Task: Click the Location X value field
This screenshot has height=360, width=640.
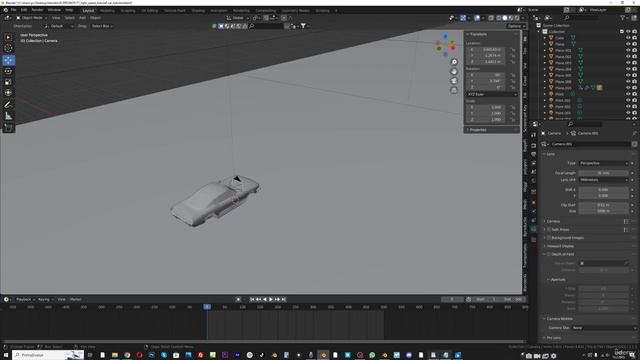Action: [x=487, y=49]
